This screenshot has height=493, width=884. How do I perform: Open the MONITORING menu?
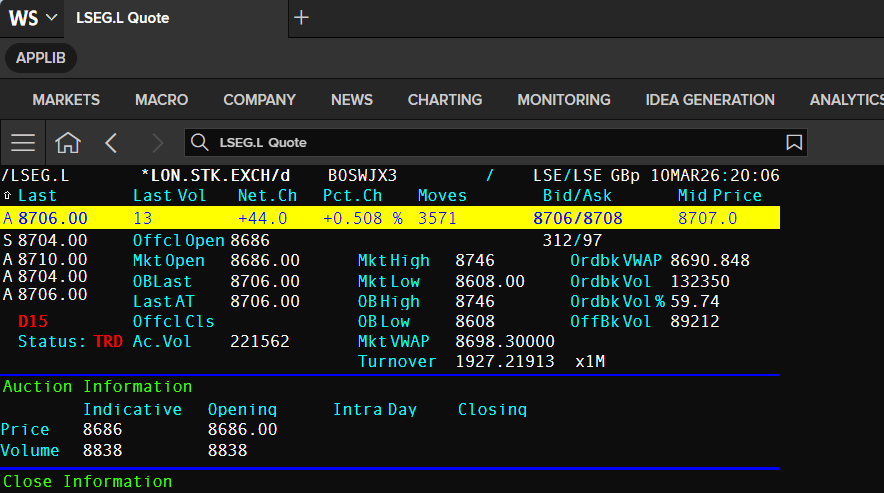tap(564, 100)
